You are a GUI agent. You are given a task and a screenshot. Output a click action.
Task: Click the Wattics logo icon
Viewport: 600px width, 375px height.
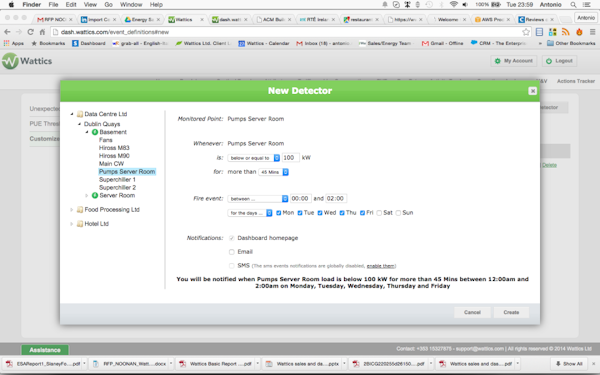[10, 61]
